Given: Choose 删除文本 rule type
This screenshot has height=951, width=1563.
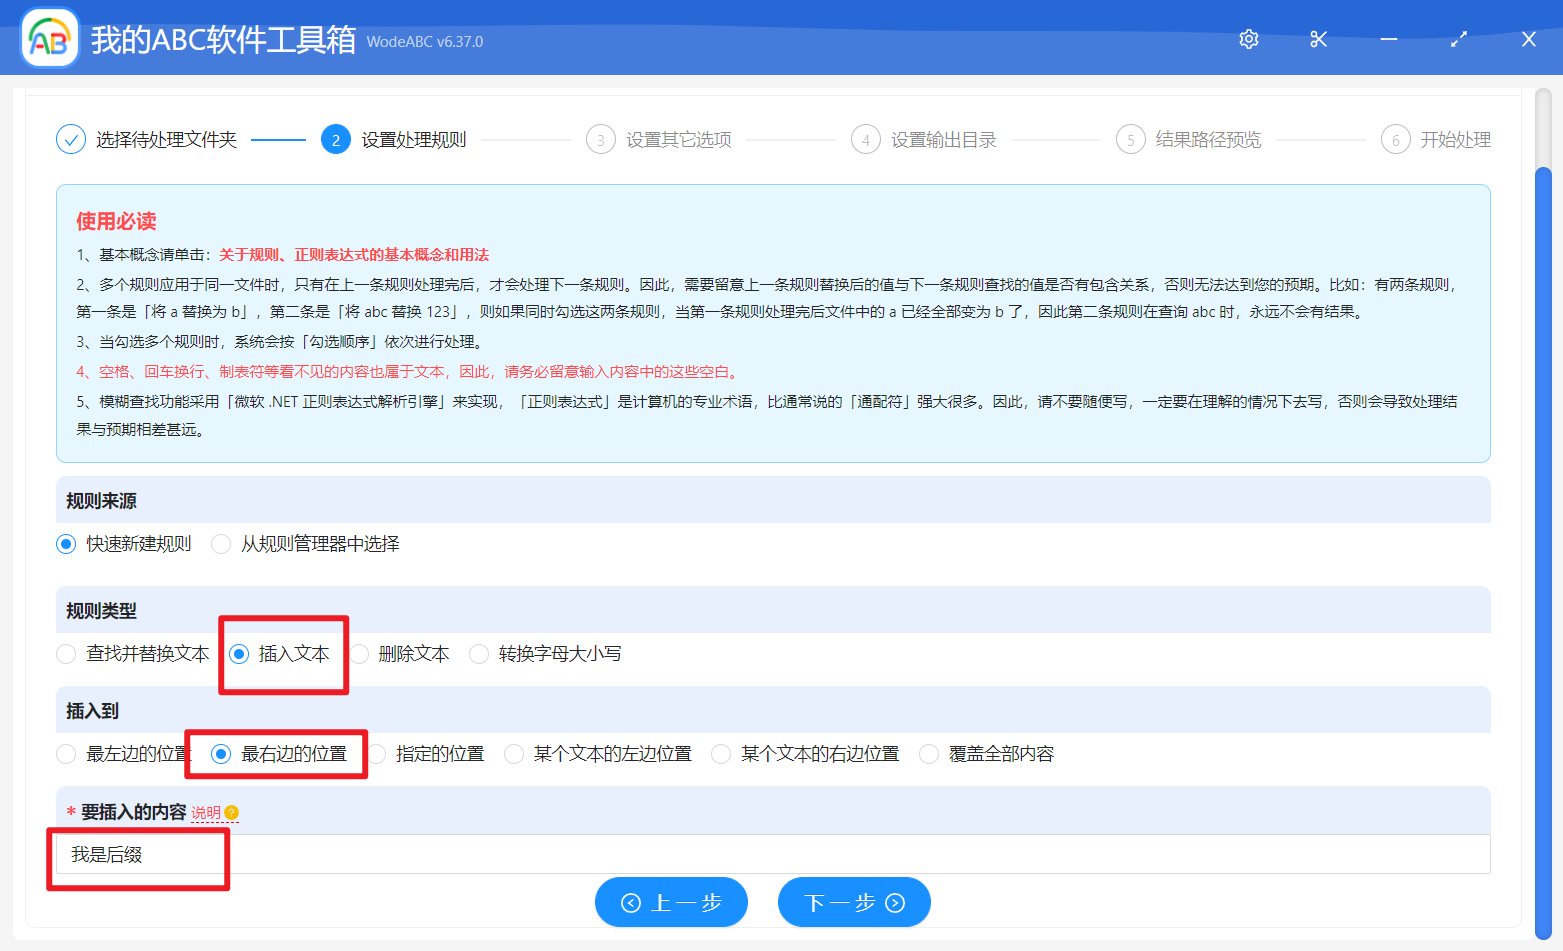Looking at the screenshot, I should 360,654.
